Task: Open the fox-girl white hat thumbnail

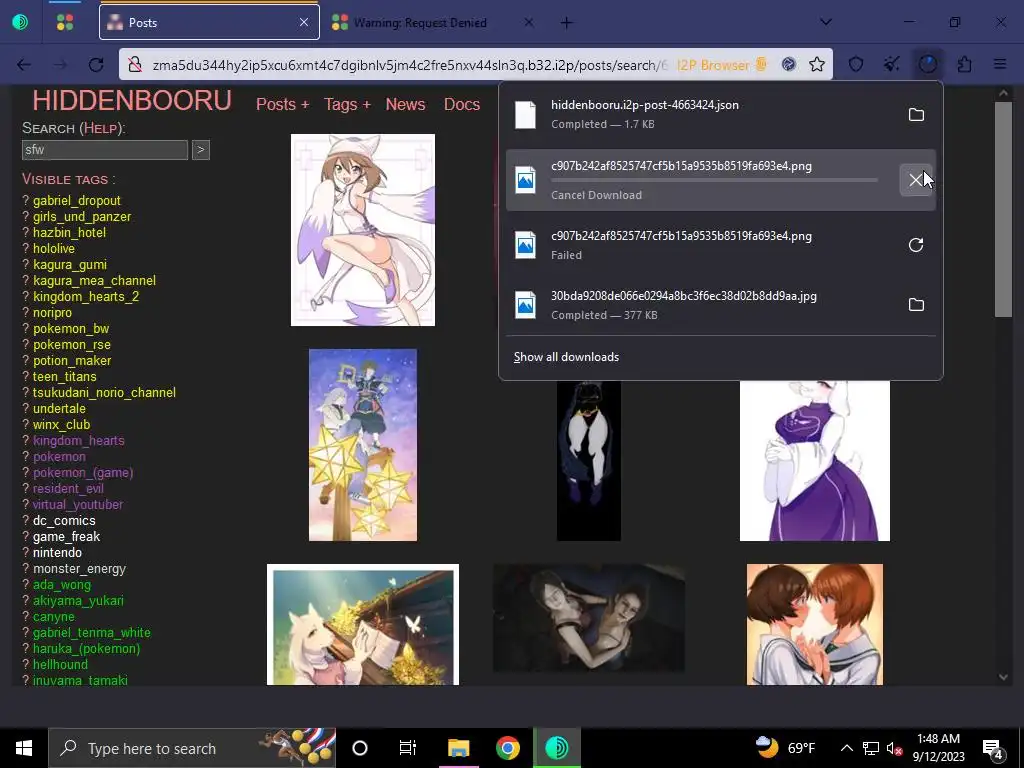Action: pos(362,230)
